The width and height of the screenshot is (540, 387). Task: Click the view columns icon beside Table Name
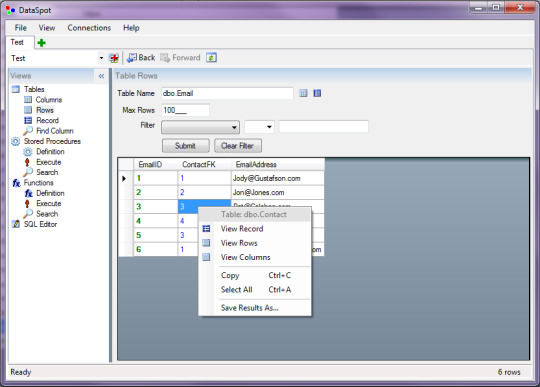[x=303, y=93]
